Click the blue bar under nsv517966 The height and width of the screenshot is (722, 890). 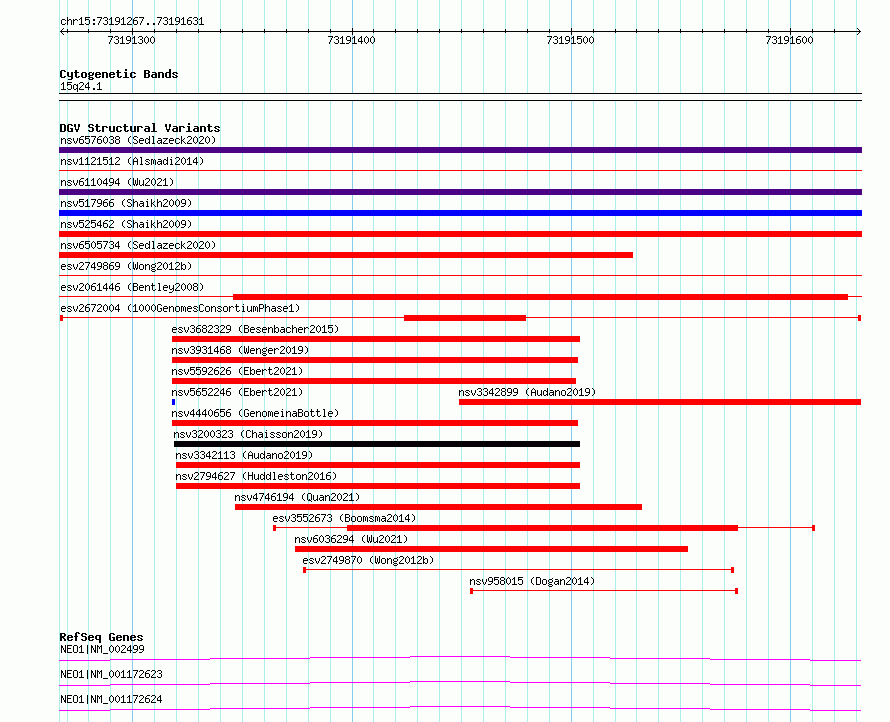460,213
